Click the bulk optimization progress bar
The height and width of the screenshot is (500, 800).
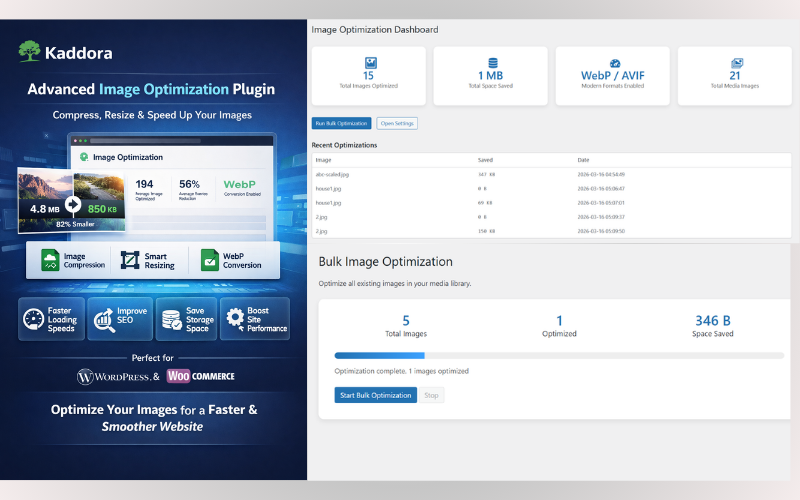click(x=559, y=356)
